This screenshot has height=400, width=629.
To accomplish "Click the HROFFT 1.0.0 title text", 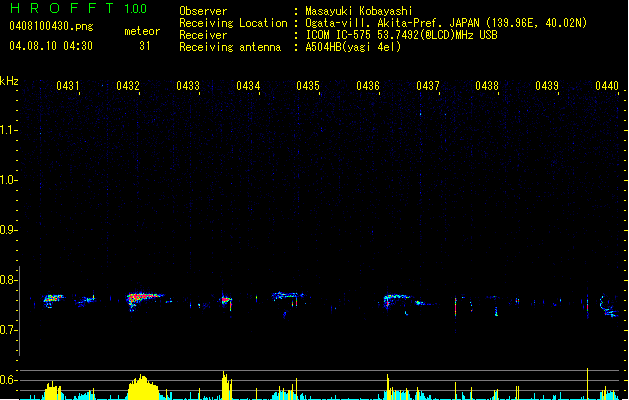I will pos(78,8).
